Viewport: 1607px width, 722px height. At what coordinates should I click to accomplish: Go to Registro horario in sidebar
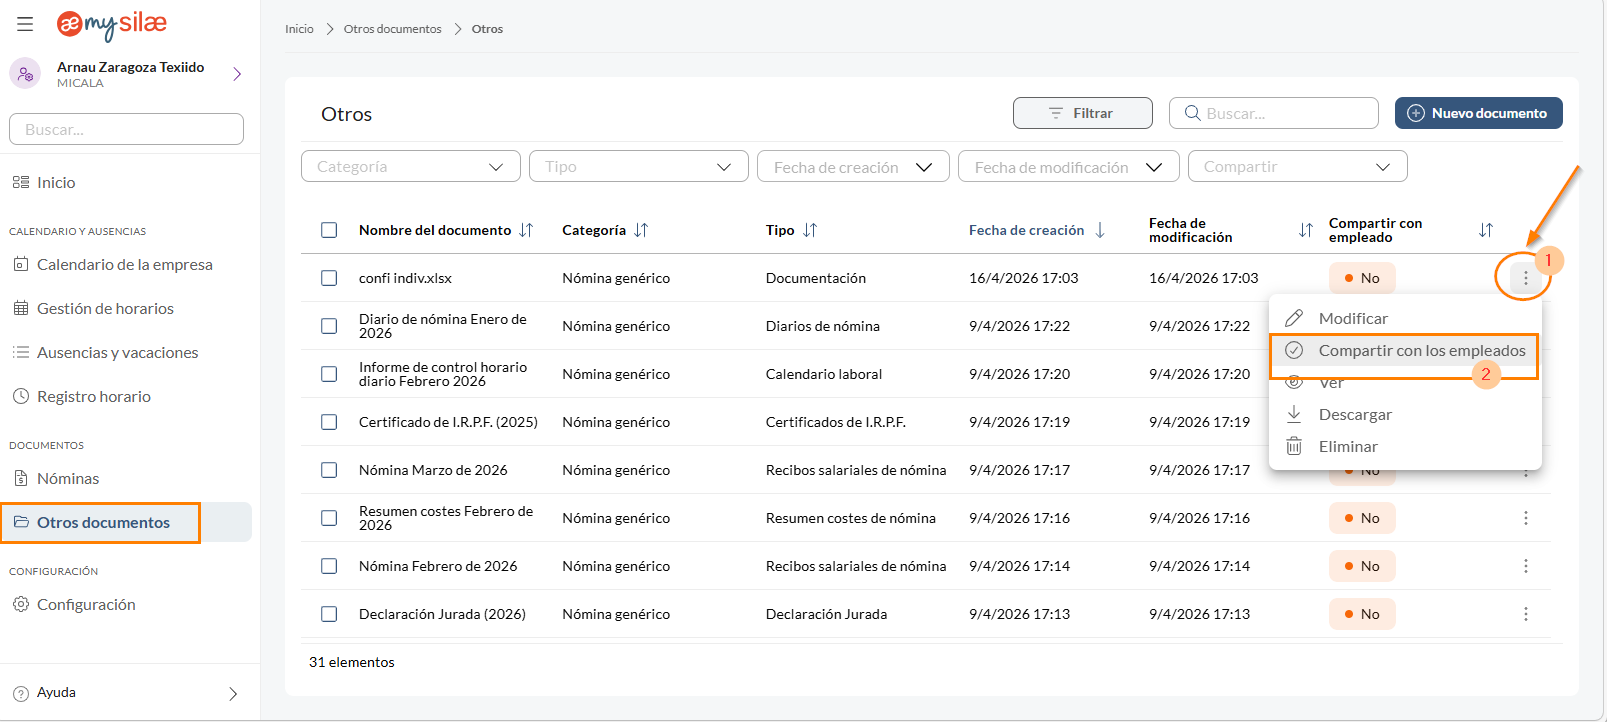pyautogui.click(x=93, y=396)
